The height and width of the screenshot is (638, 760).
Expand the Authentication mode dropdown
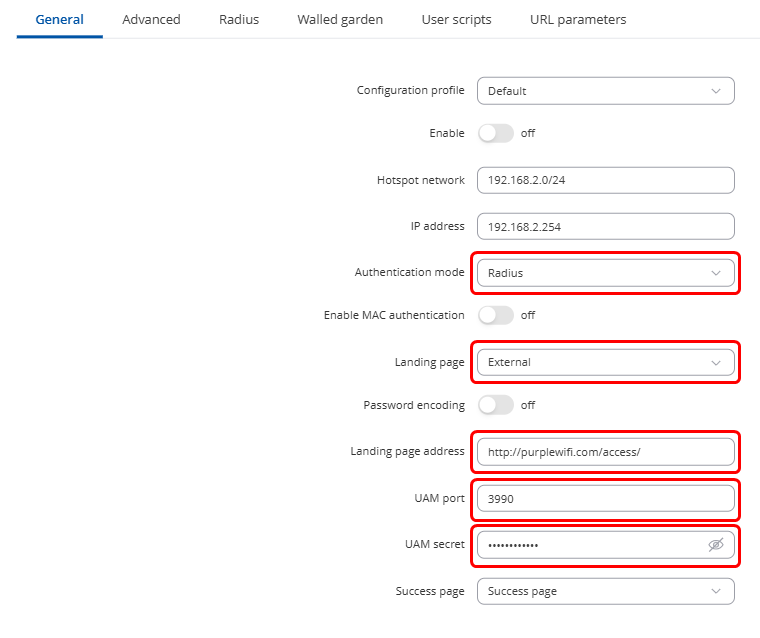605,273
